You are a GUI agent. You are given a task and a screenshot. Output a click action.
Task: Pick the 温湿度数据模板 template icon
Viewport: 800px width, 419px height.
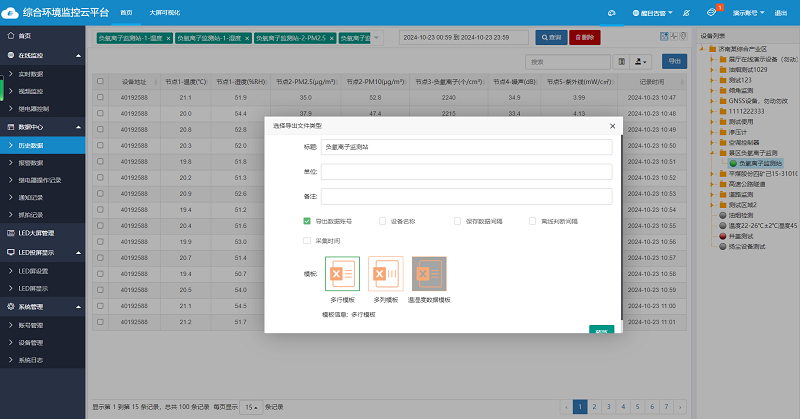(429, 274)
